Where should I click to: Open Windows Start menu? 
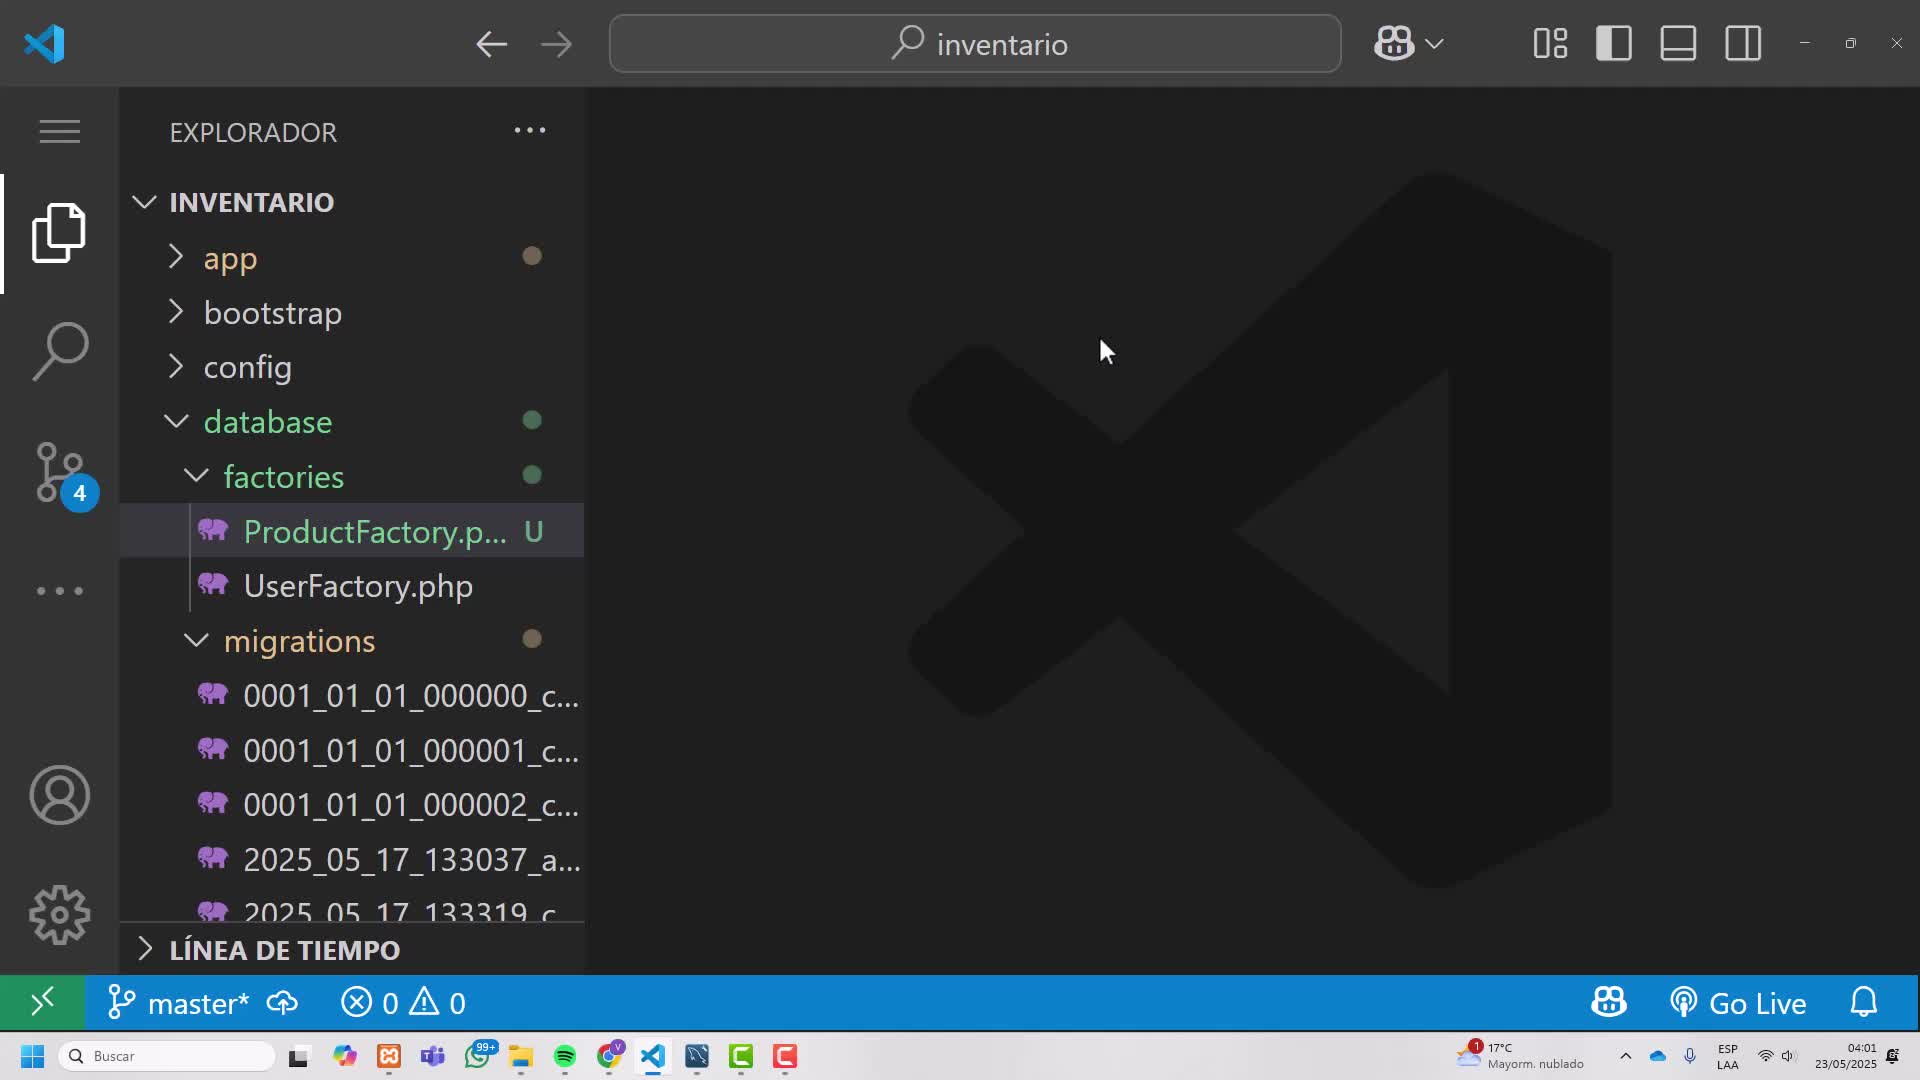click(32, 1056)
